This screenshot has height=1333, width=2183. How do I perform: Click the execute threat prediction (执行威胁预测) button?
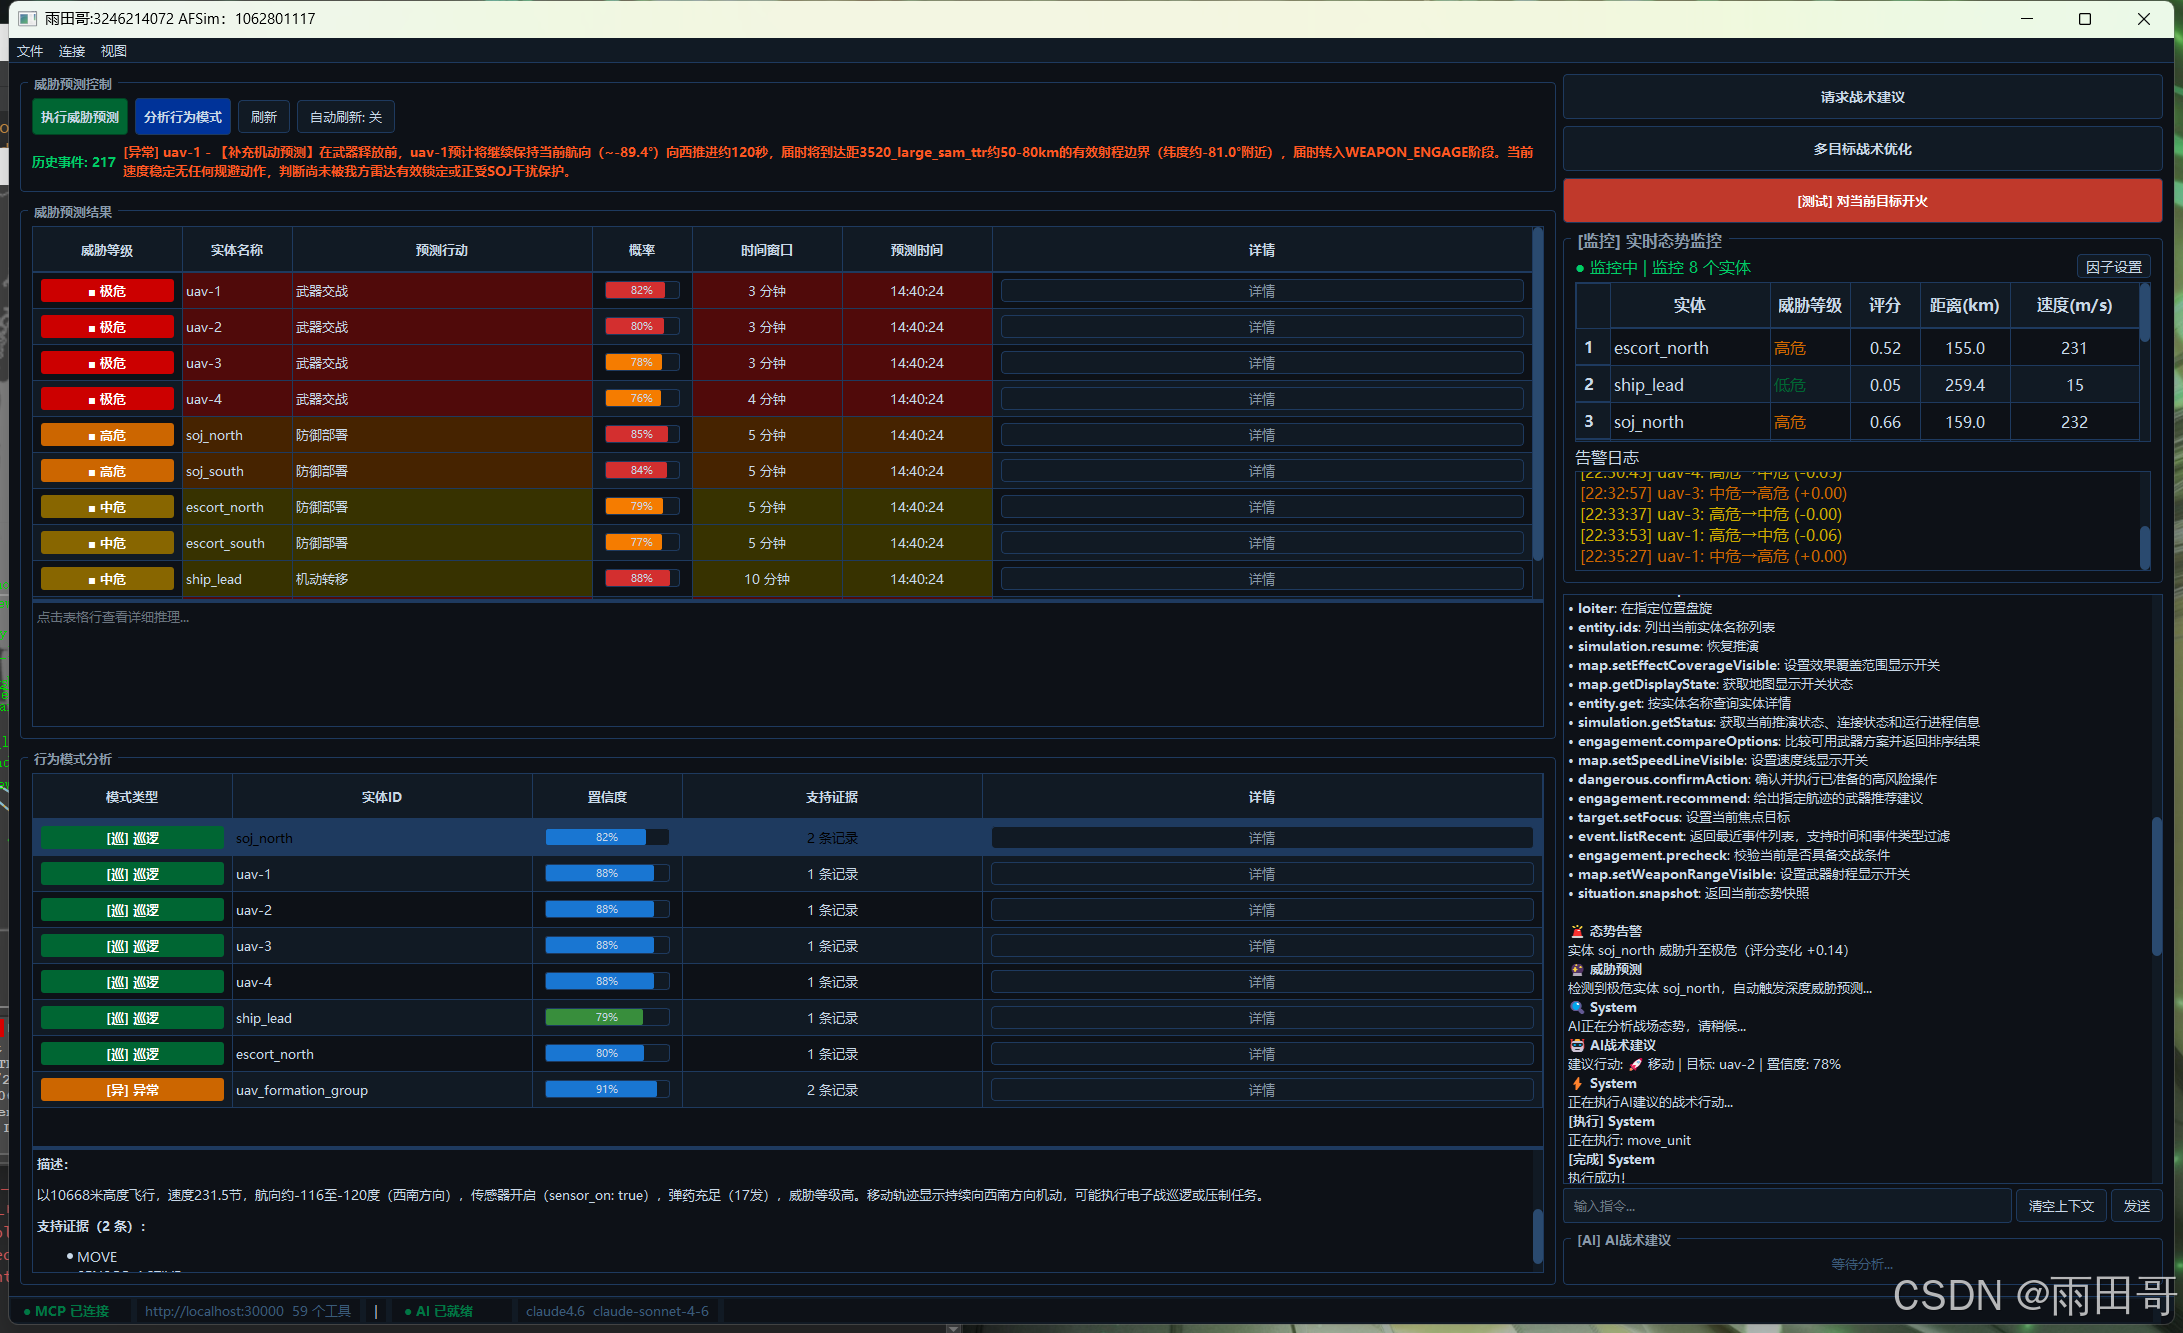(80, 117)
